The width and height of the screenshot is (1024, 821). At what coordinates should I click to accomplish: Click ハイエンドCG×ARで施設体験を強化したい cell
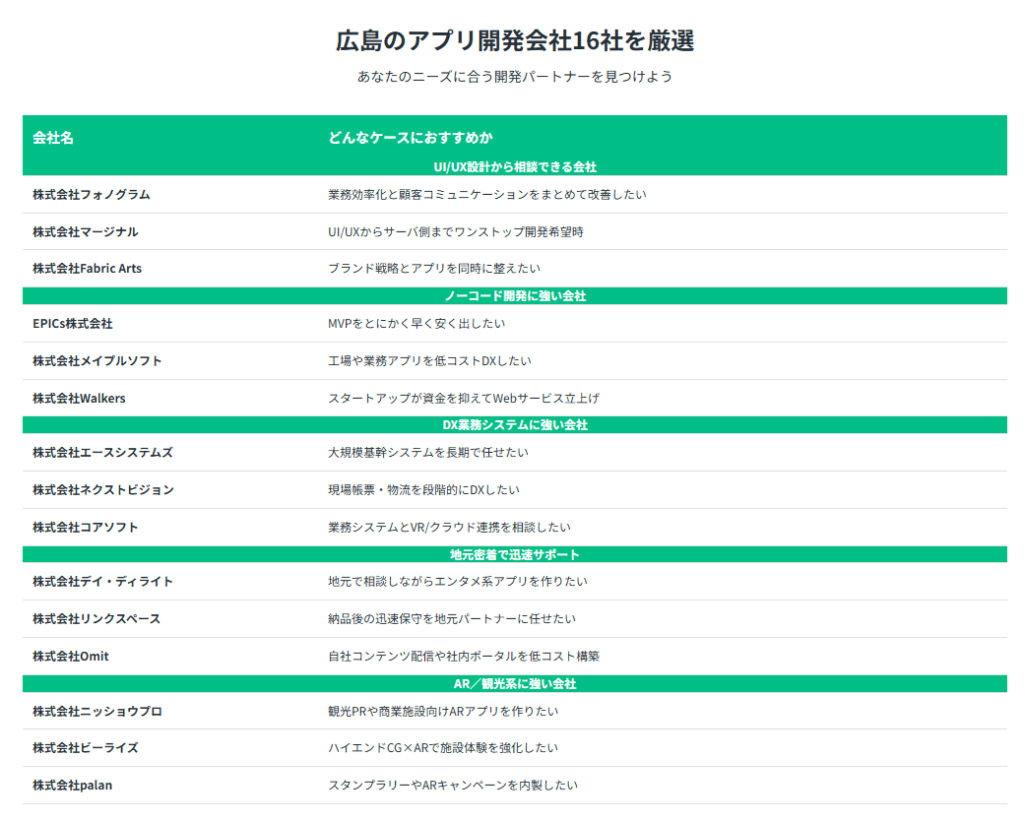pyautogui.click(x=443, y=749)
